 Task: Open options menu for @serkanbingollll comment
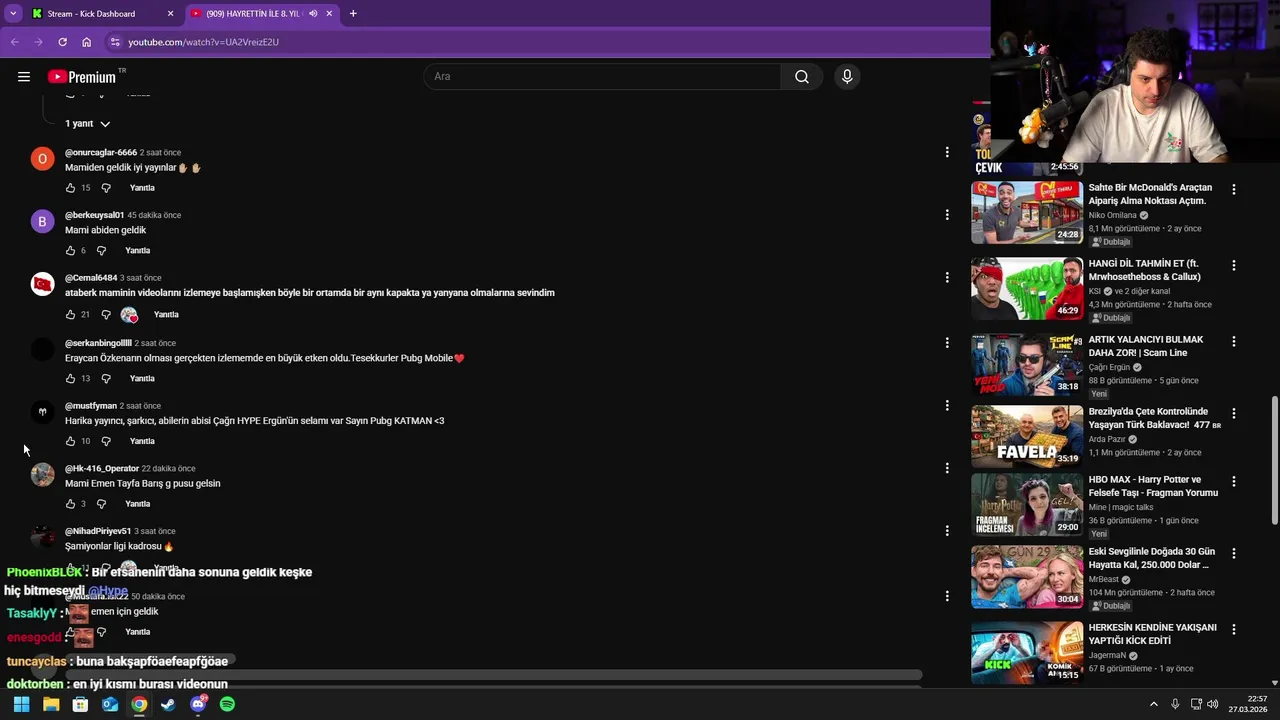[x=947, y=343]
